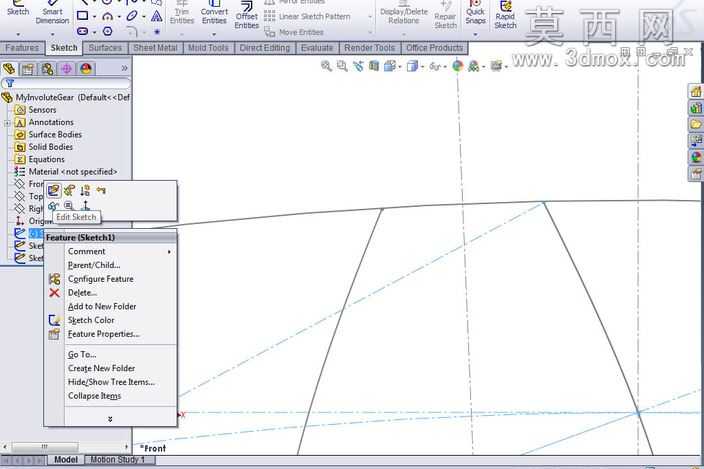This screenshot has width=704, height=469.
Task: Click Zoom to Area in view toolbar
Action: pyautogui.click(x=342, y=66)
